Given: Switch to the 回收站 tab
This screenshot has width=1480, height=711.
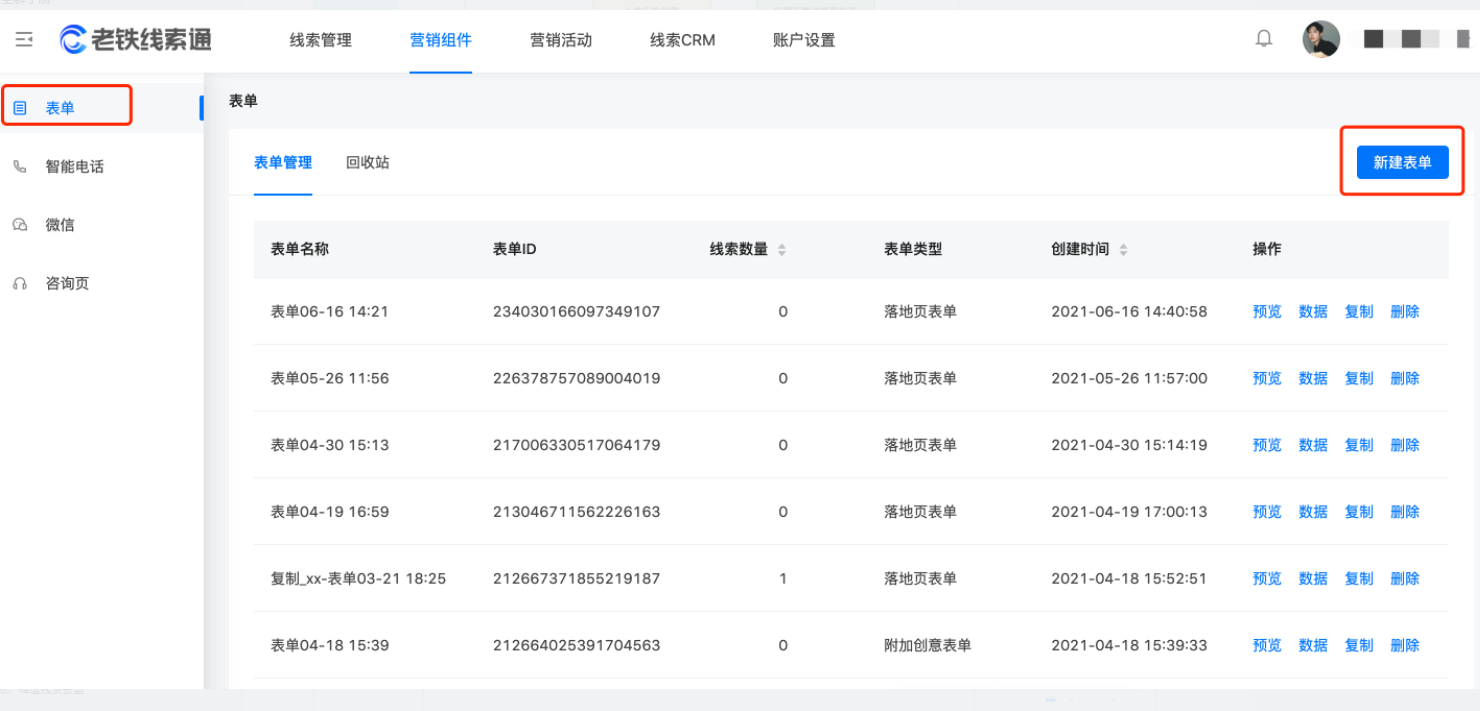Looking at the screenshot, I should coord(367,162).
